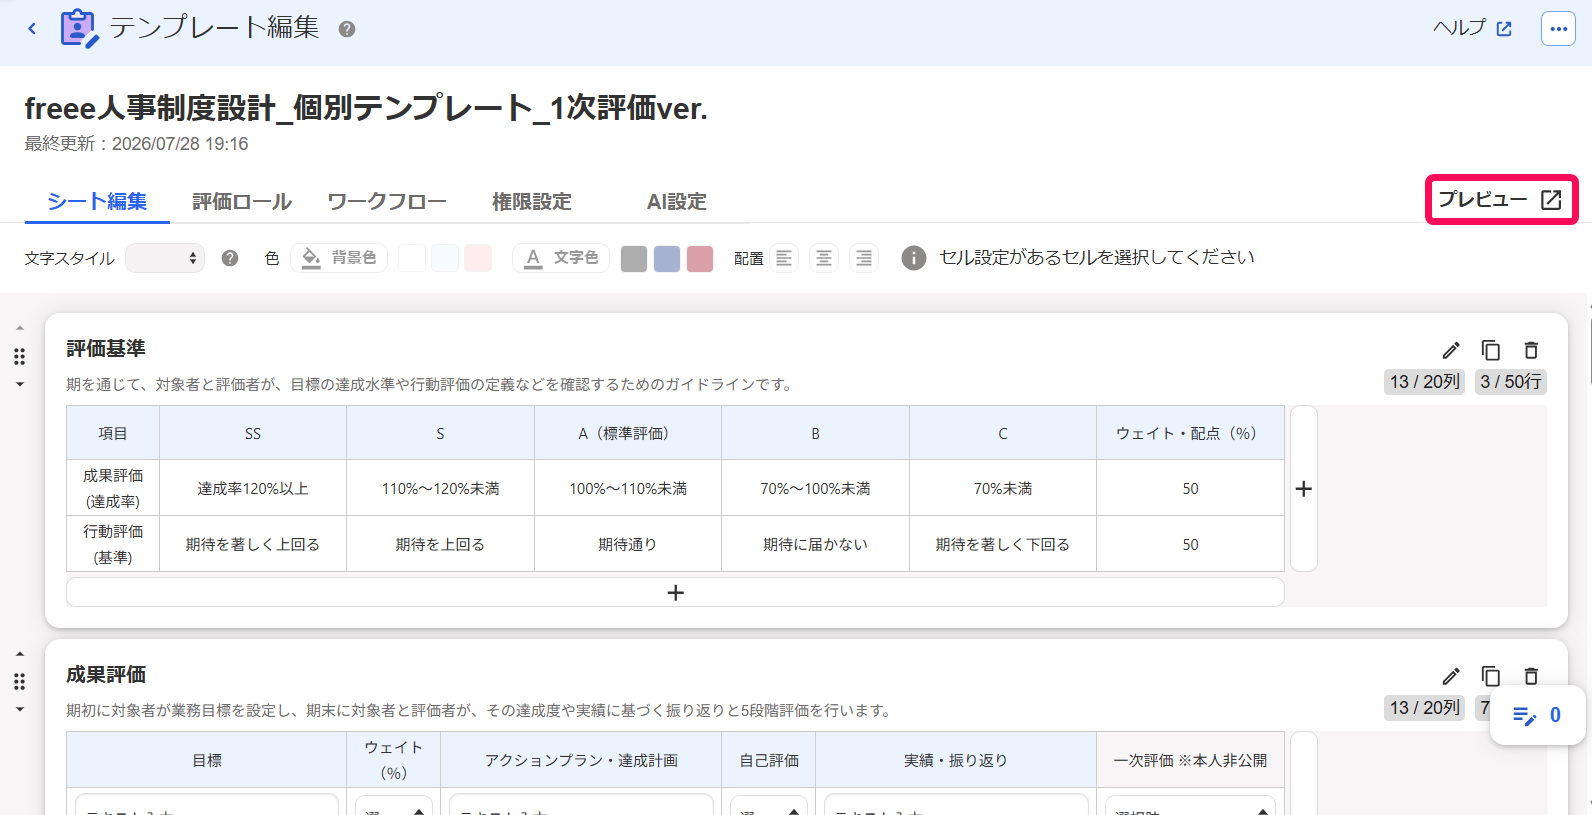Choose the gray text color swatch

[634, 259]
